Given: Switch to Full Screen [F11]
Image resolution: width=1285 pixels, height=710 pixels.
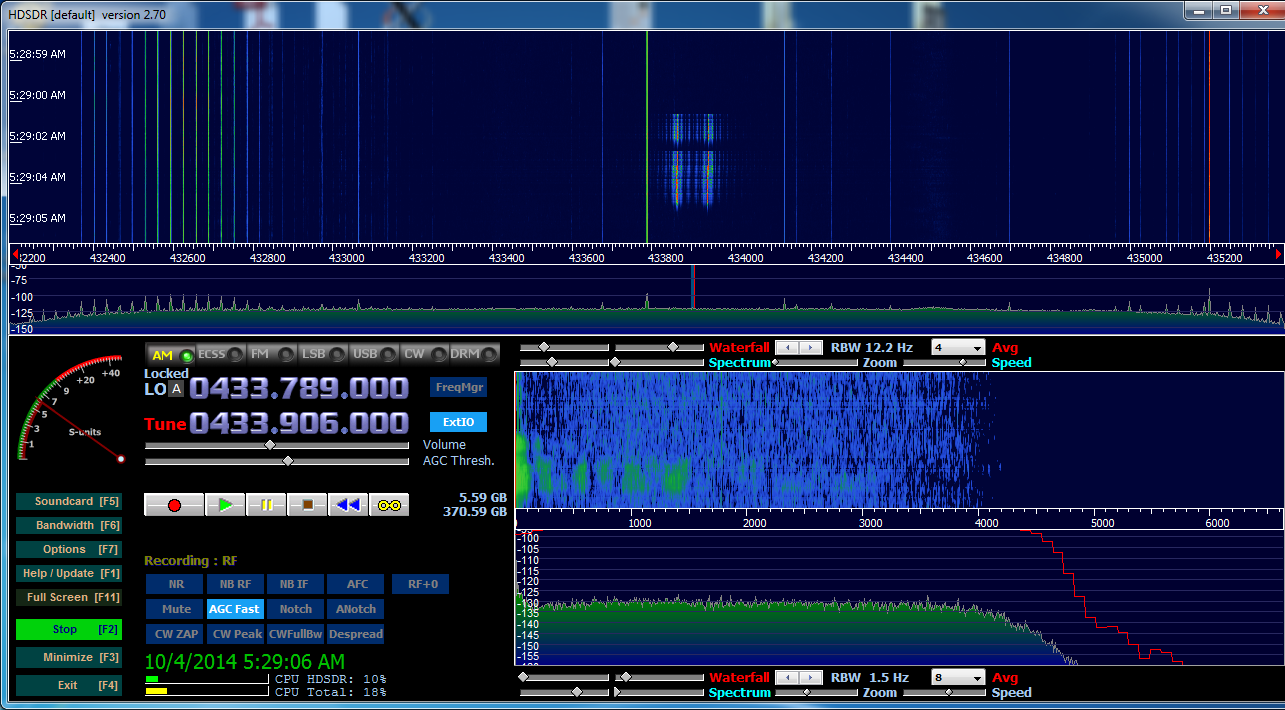Looking at the screenshot, I should (69, 597).
